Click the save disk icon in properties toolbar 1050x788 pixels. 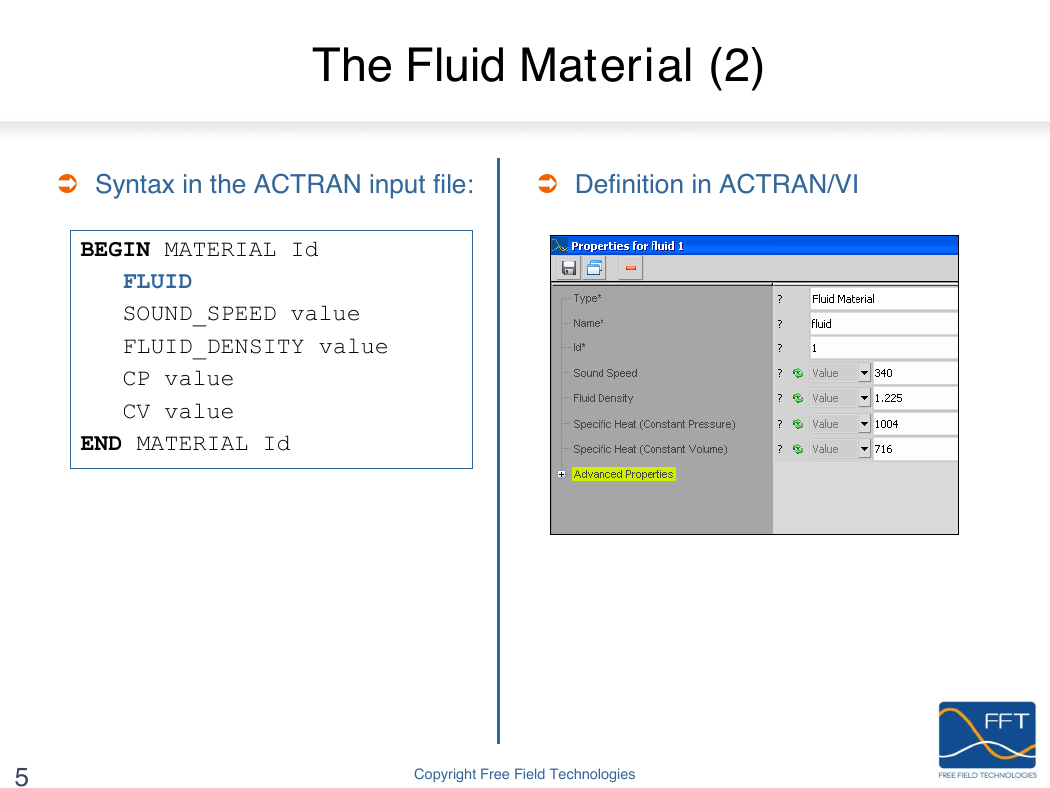(x=569, y=268)
